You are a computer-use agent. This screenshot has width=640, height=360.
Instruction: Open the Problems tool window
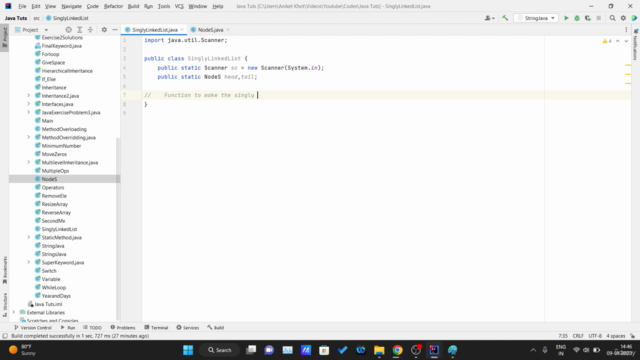pos(123,327)
